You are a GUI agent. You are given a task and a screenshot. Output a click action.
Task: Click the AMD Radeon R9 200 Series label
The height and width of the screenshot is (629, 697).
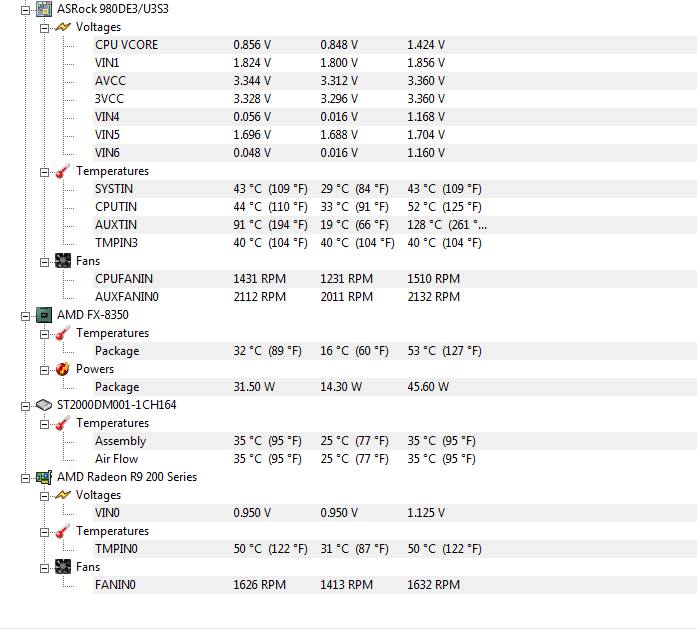pyautogui.click(x=127, y=477)
